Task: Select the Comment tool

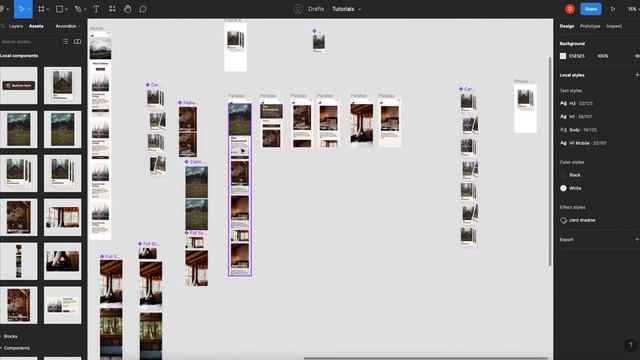Action: coord(143,9)
